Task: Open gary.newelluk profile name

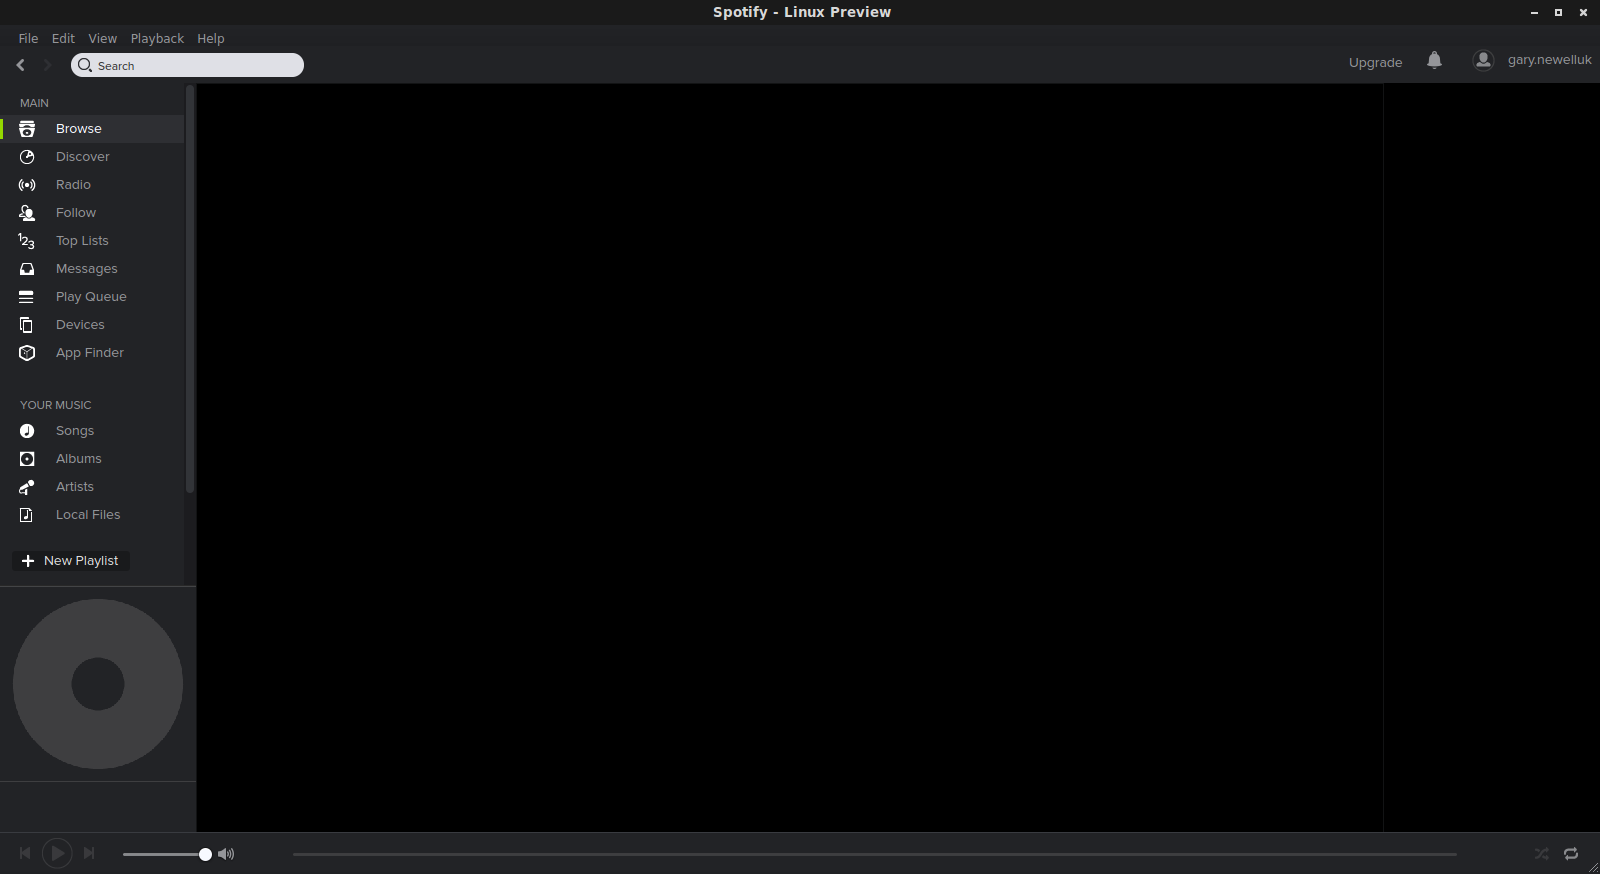Action: pos(1549,60)
